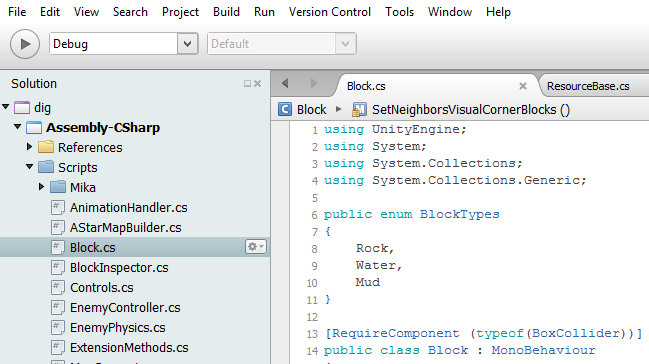
Task: Select AStarMapBuilder.cs file
Action: pos(125,227)
